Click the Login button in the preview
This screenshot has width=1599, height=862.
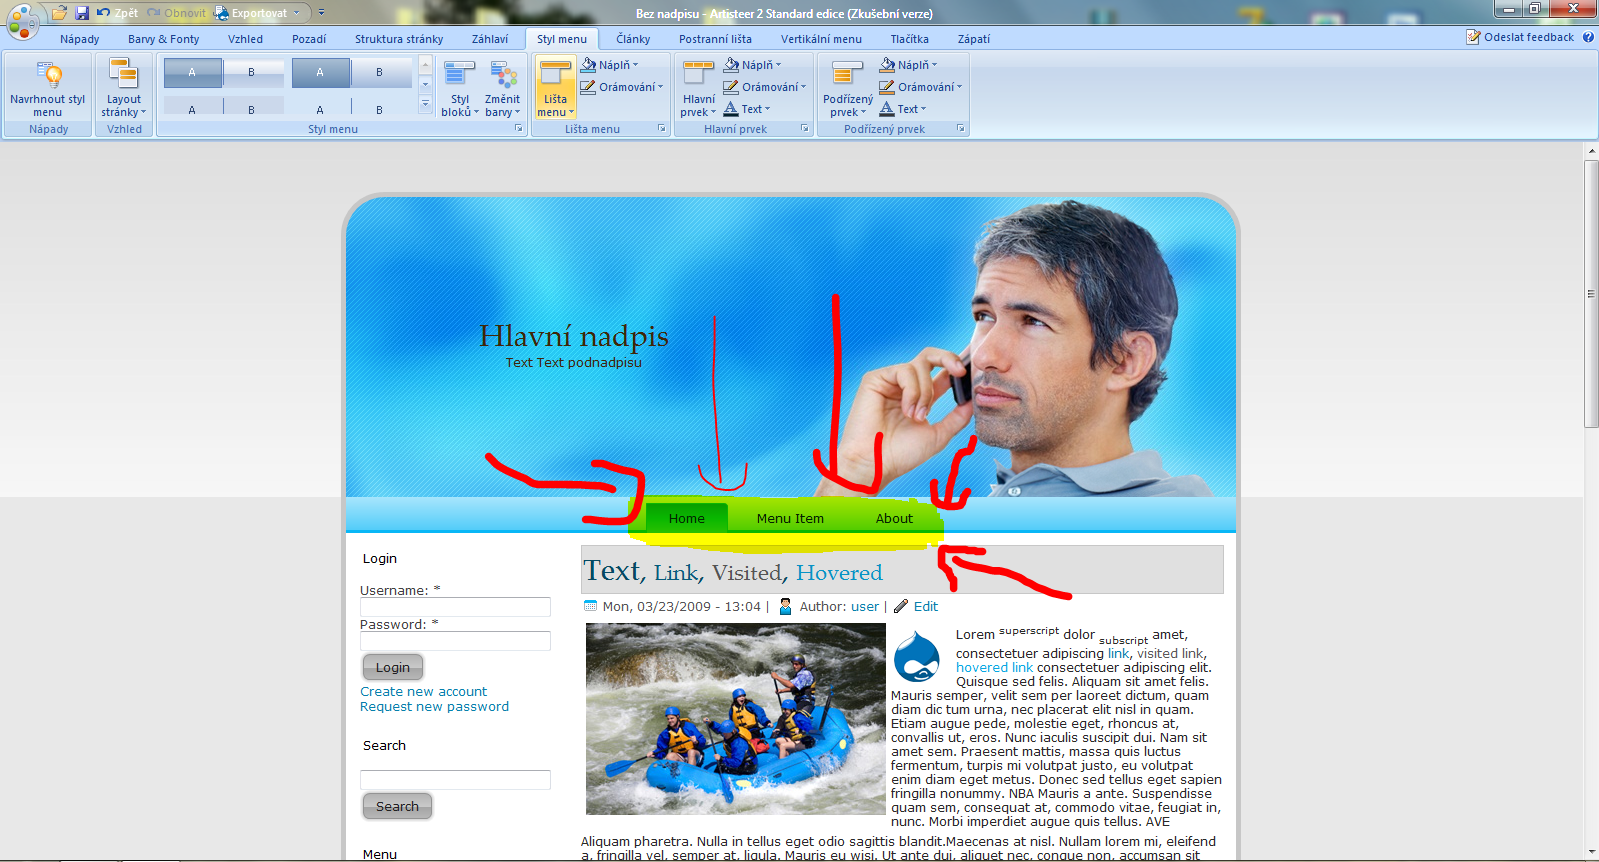coord(393,667)
